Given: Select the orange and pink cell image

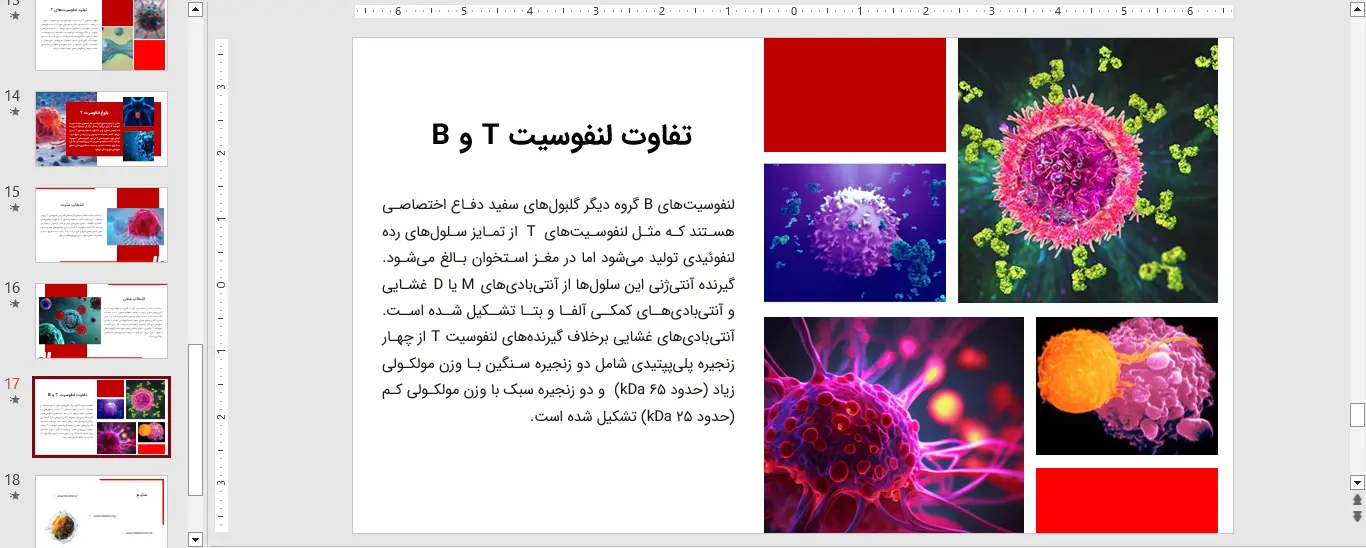Looking at the screenshot, I should (1126, 386).
